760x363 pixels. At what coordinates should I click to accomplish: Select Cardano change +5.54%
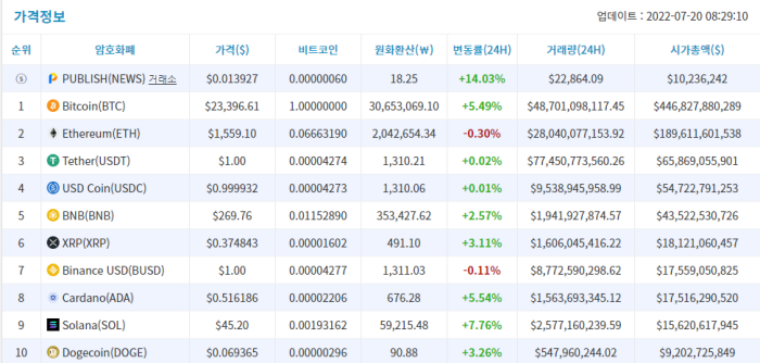(x=482, y=298)
